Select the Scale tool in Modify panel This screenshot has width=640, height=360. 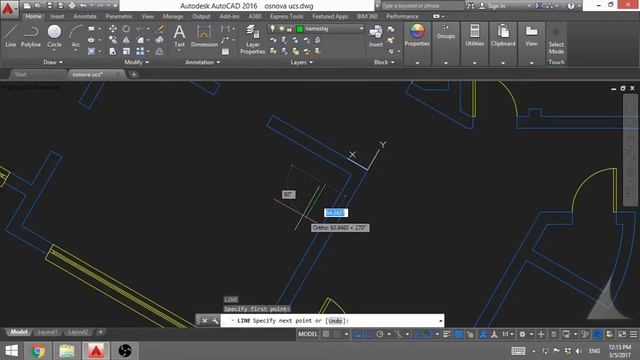tap(127, 51)
